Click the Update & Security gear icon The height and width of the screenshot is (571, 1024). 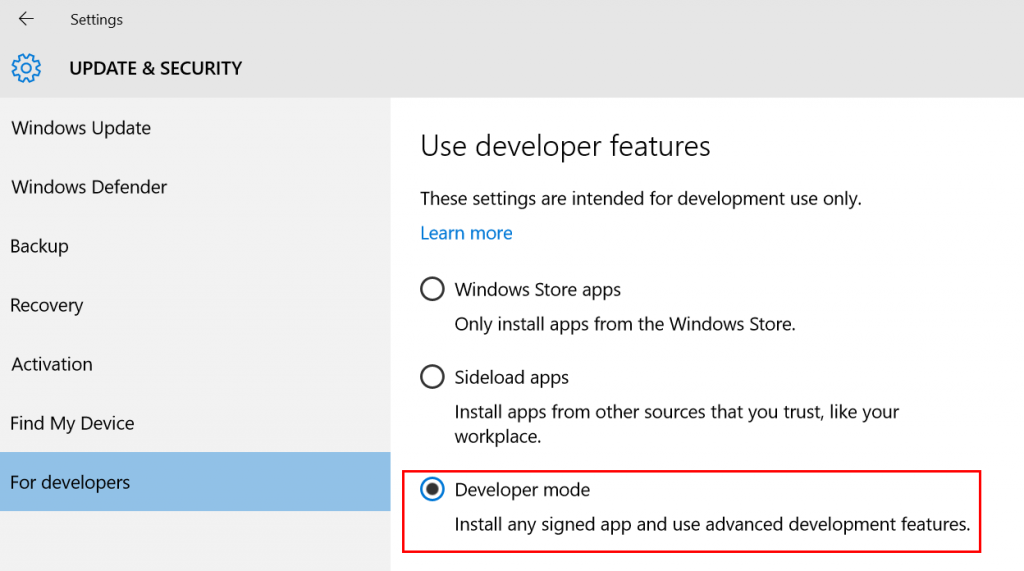26,68
